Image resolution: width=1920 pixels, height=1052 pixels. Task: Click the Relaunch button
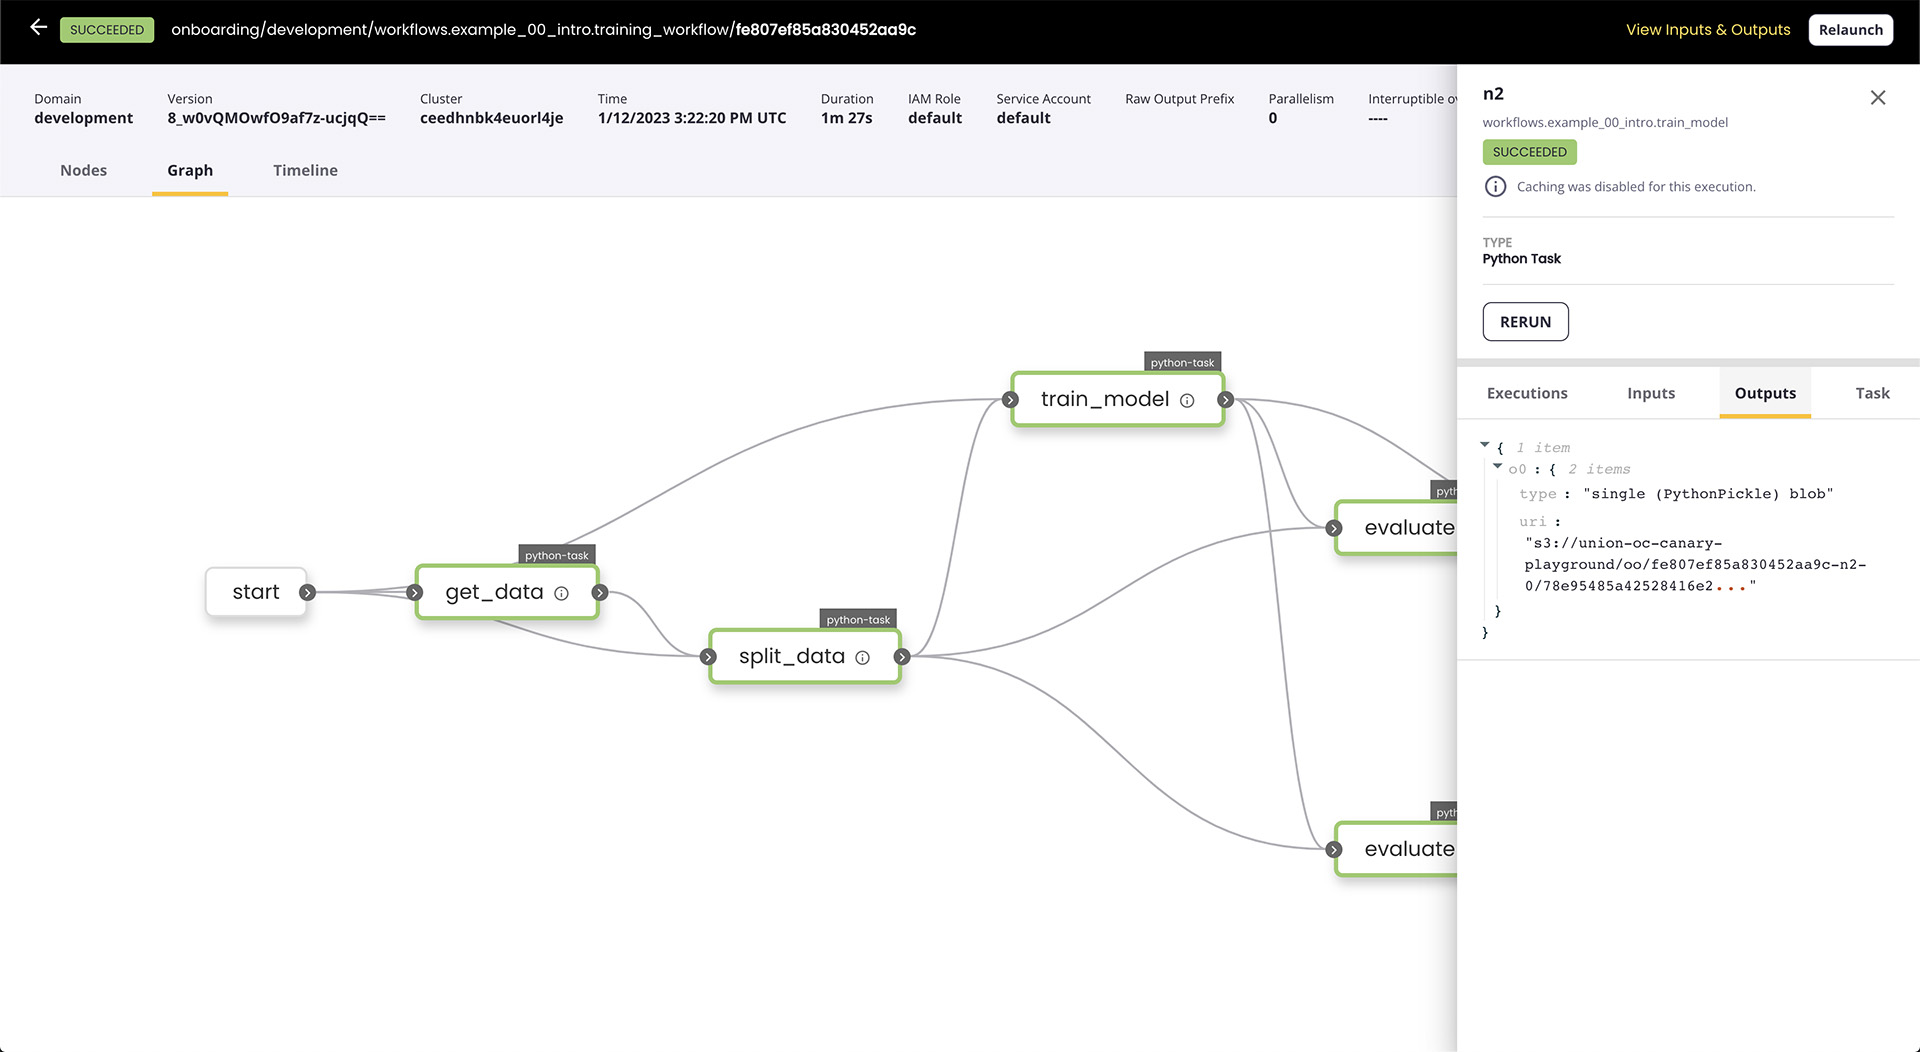pyautogui.click(x=1850, y=29)
